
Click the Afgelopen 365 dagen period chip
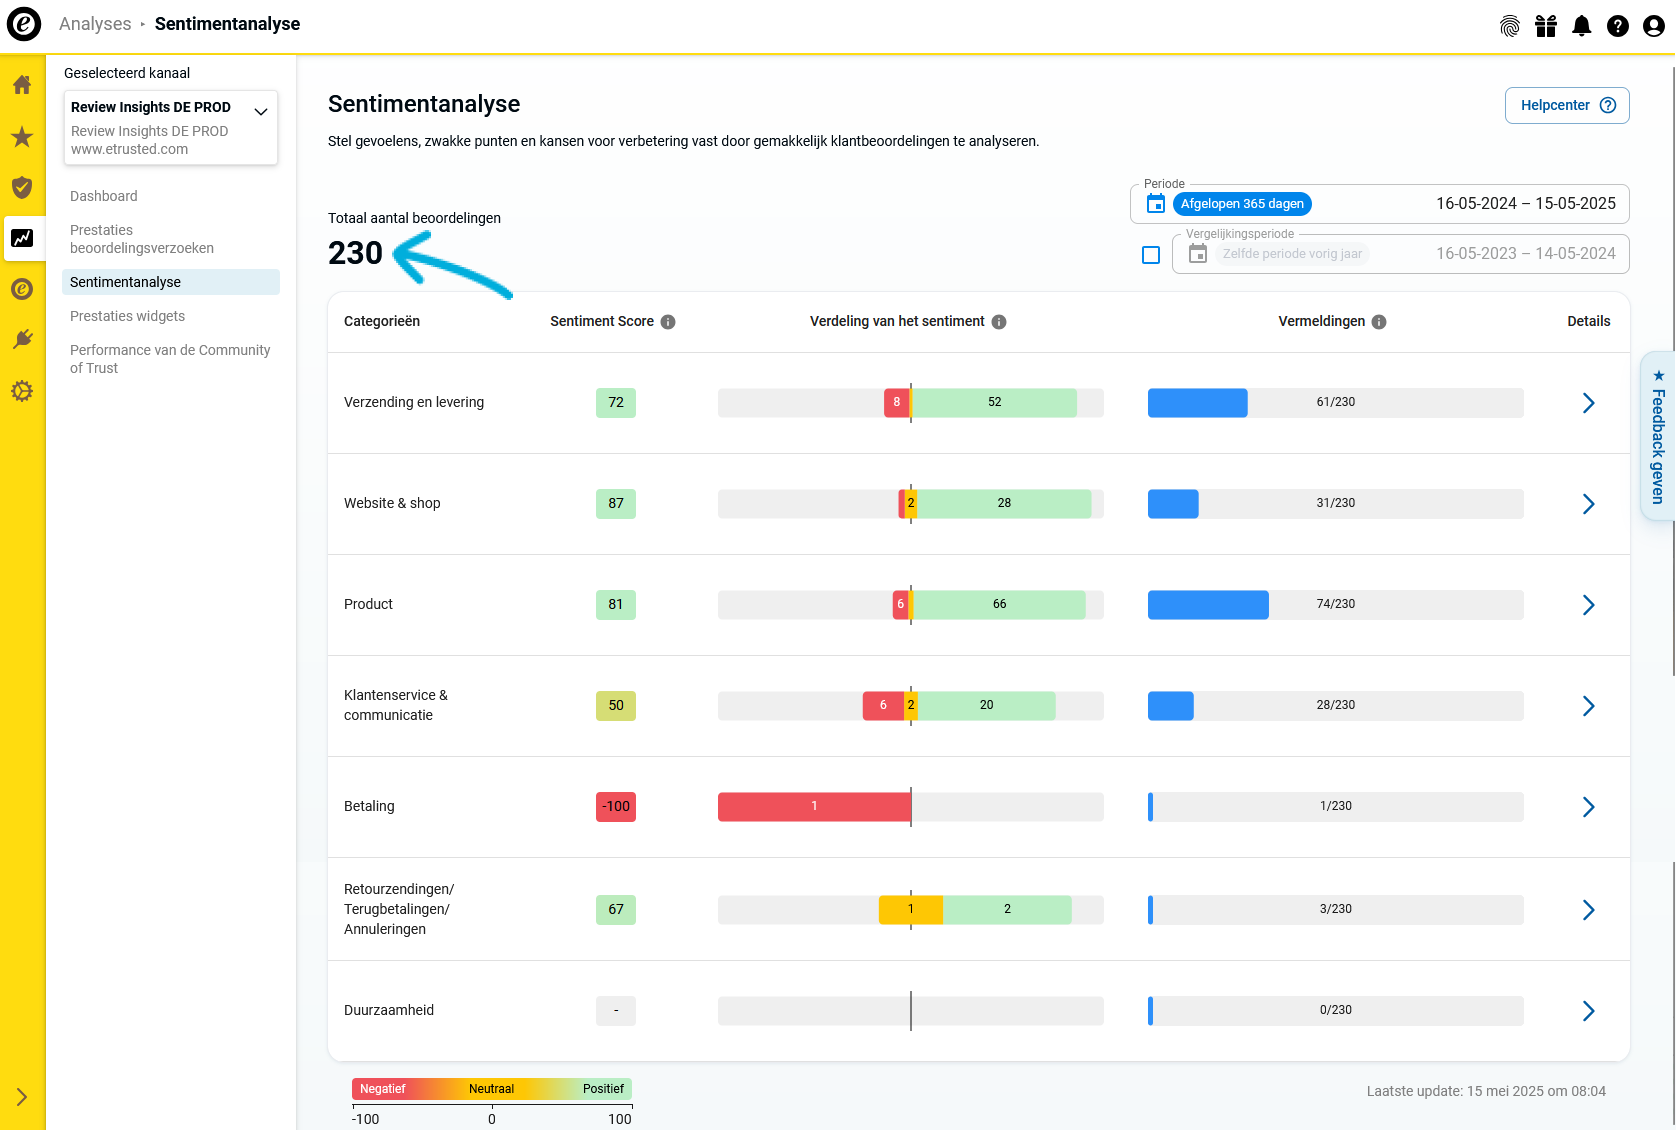pos(1242,204)
